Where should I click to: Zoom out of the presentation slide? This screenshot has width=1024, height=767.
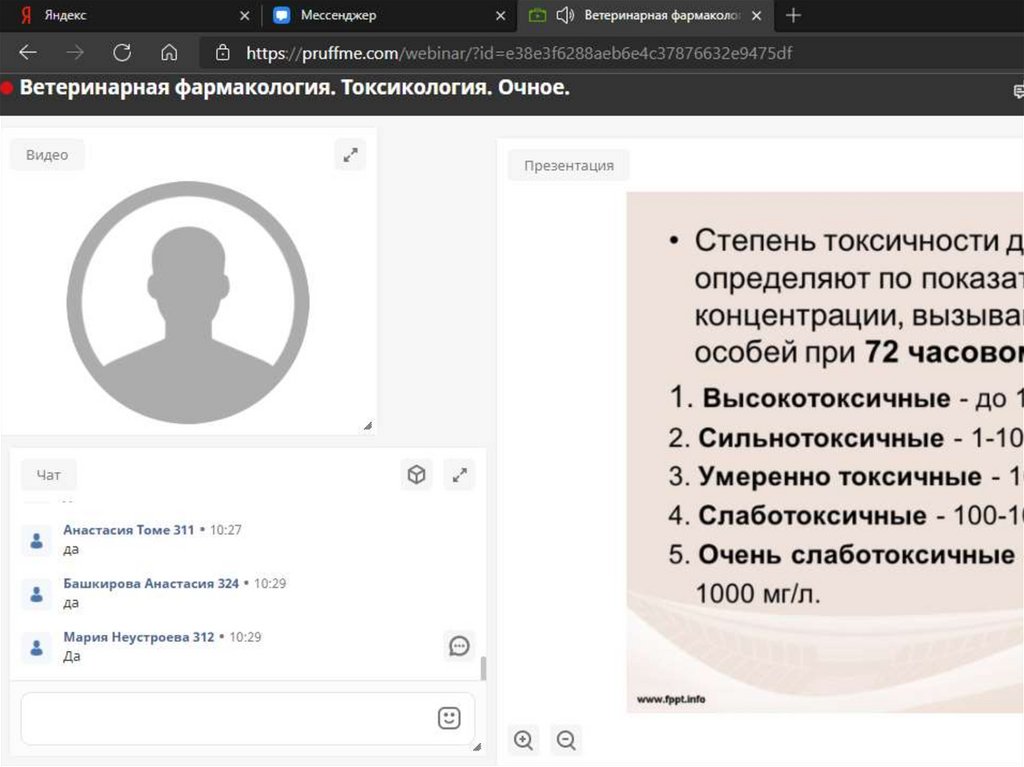(566, 740)
